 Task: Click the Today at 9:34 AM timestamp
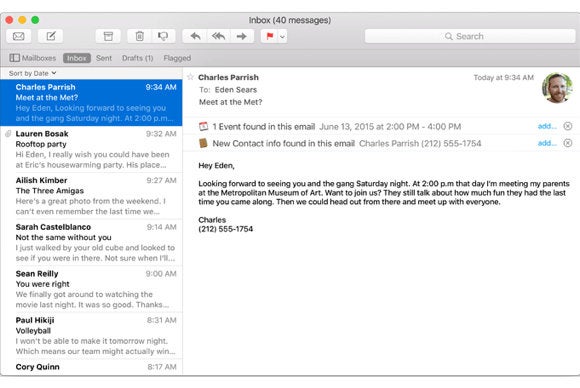coord(503,77)
